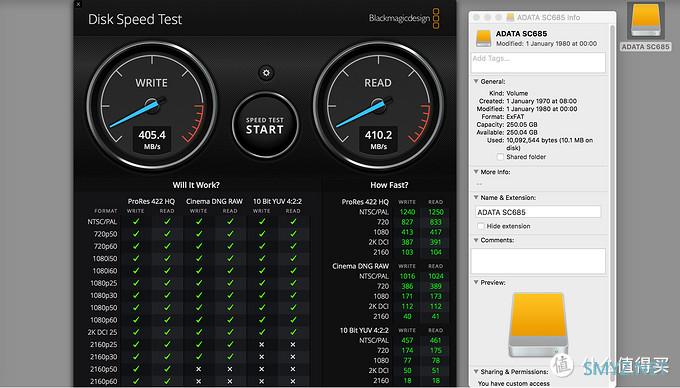Click 10 Bit YUV write X in 2160p25 row
The width and height of the screenshot is (680, 388).
pyautogui.click(x=262, y=345)
